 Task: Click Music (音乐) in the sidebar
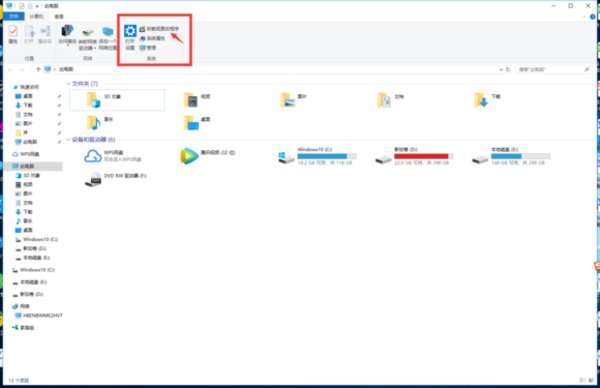(24, 221)
